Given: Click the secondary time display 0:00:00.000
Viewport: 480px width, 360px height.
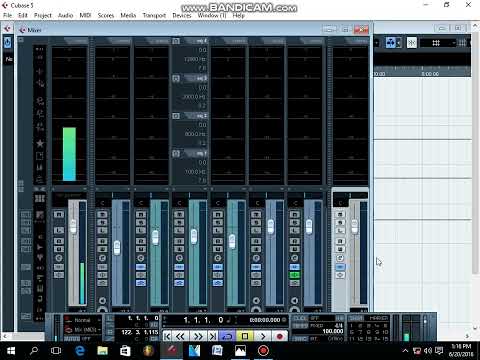Looking at the screenshot, I should pos(265,320).
